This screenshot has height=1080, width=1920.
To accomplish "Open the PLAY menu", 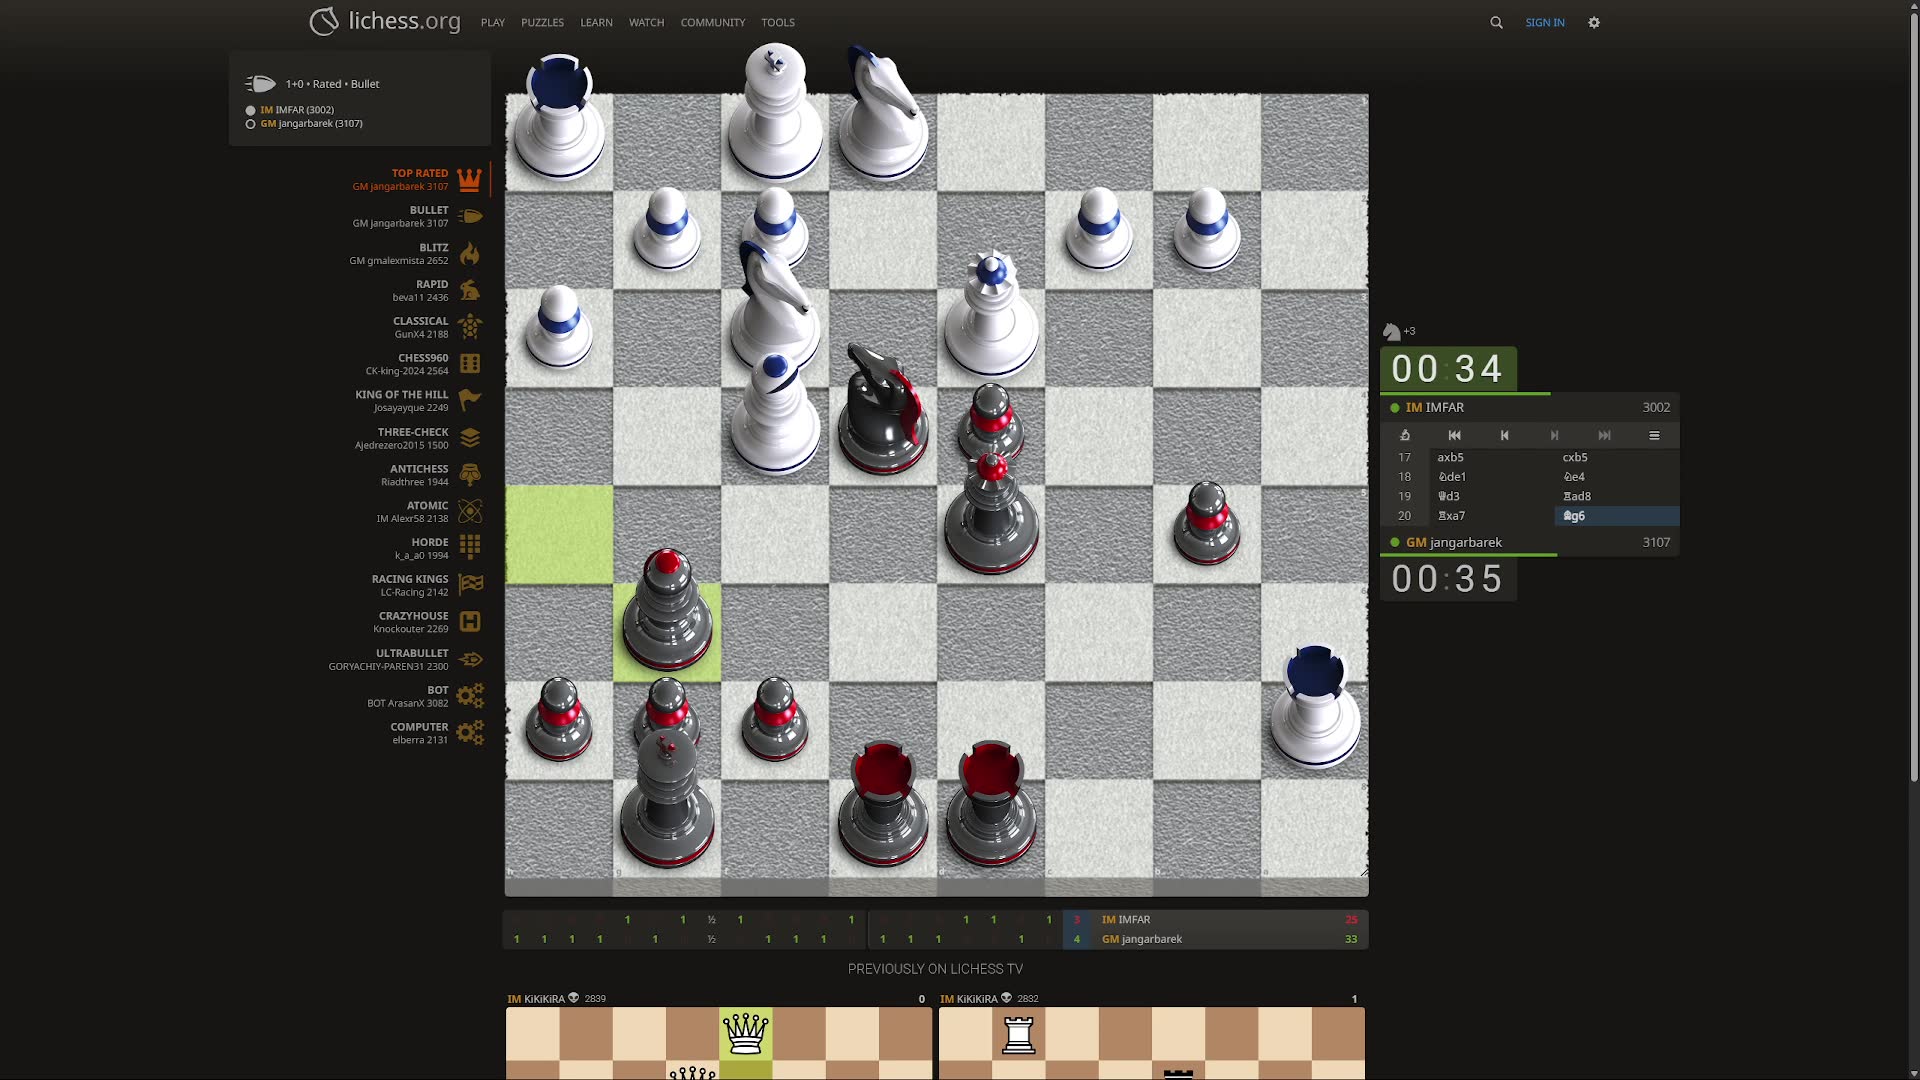I will pos(492,22).
